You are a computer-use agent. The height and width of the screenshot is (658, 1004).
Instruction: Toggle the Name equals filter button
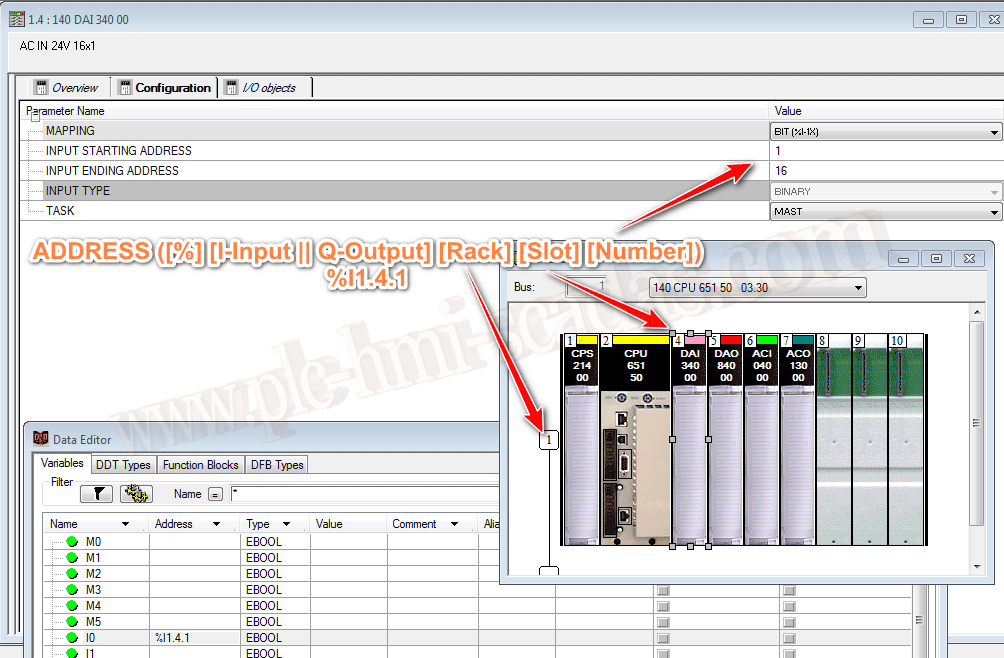(x=214, y=494)
